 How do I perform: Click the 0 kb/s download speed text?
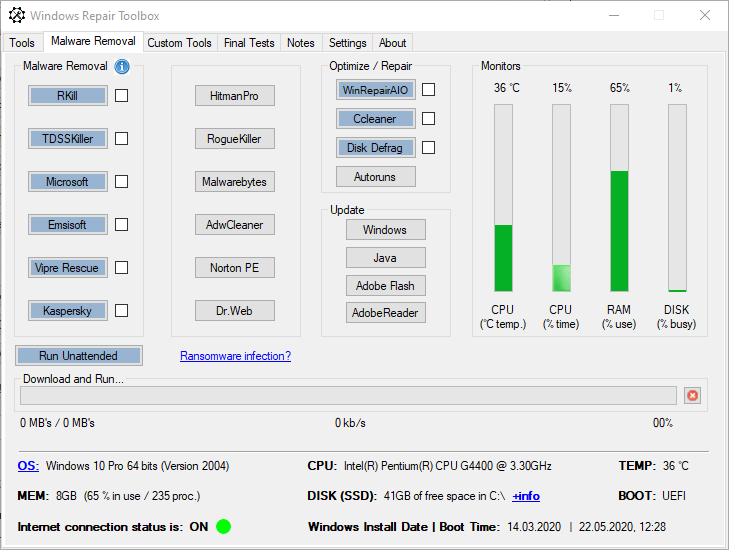(350, 423)
